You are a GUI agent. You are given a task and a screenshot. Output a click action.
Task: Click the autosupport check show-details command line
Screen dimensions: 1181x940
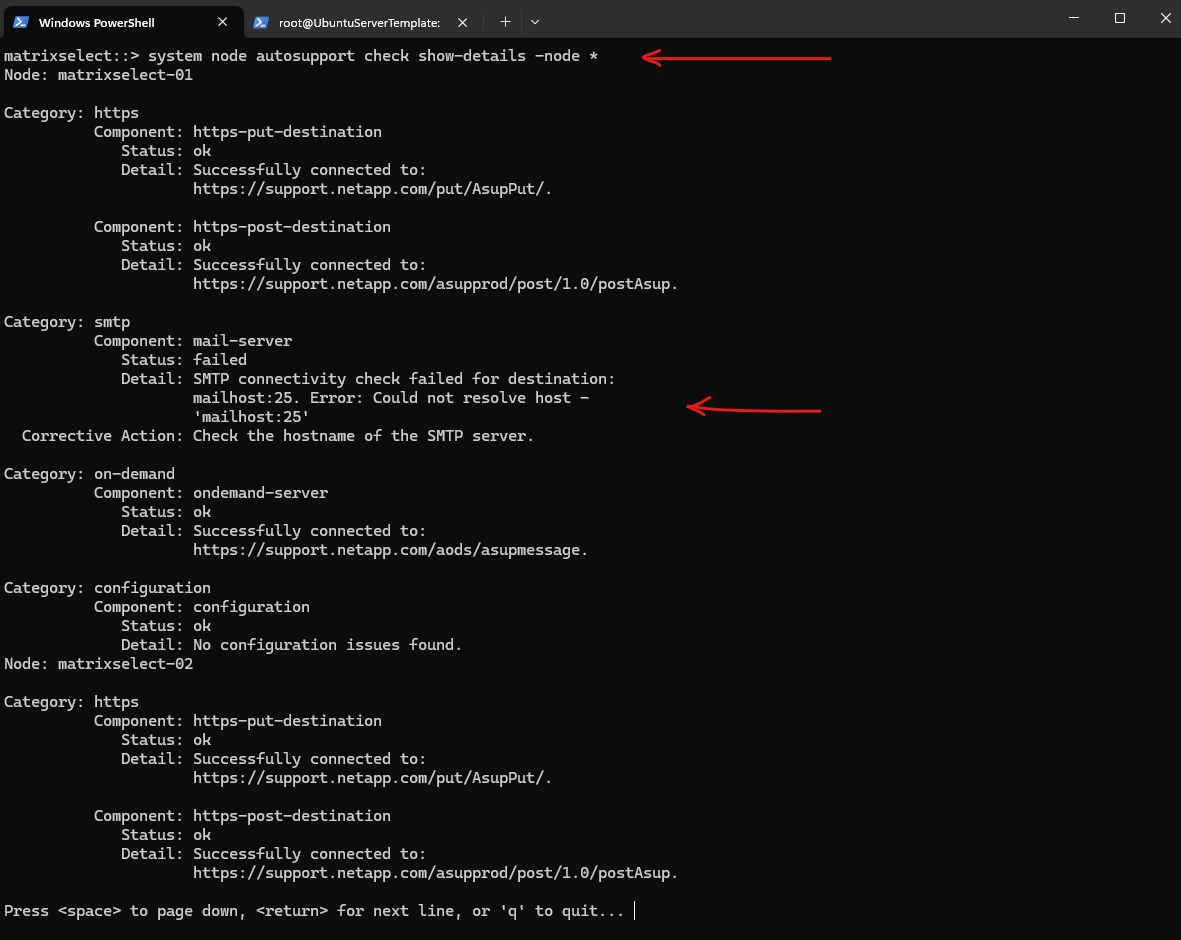[301, 56]
